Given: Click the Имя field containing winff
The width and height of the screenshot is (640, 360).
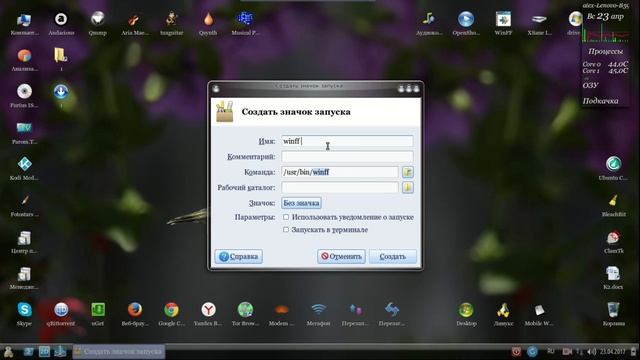Looking at the screenshot, I should point(347,141).
